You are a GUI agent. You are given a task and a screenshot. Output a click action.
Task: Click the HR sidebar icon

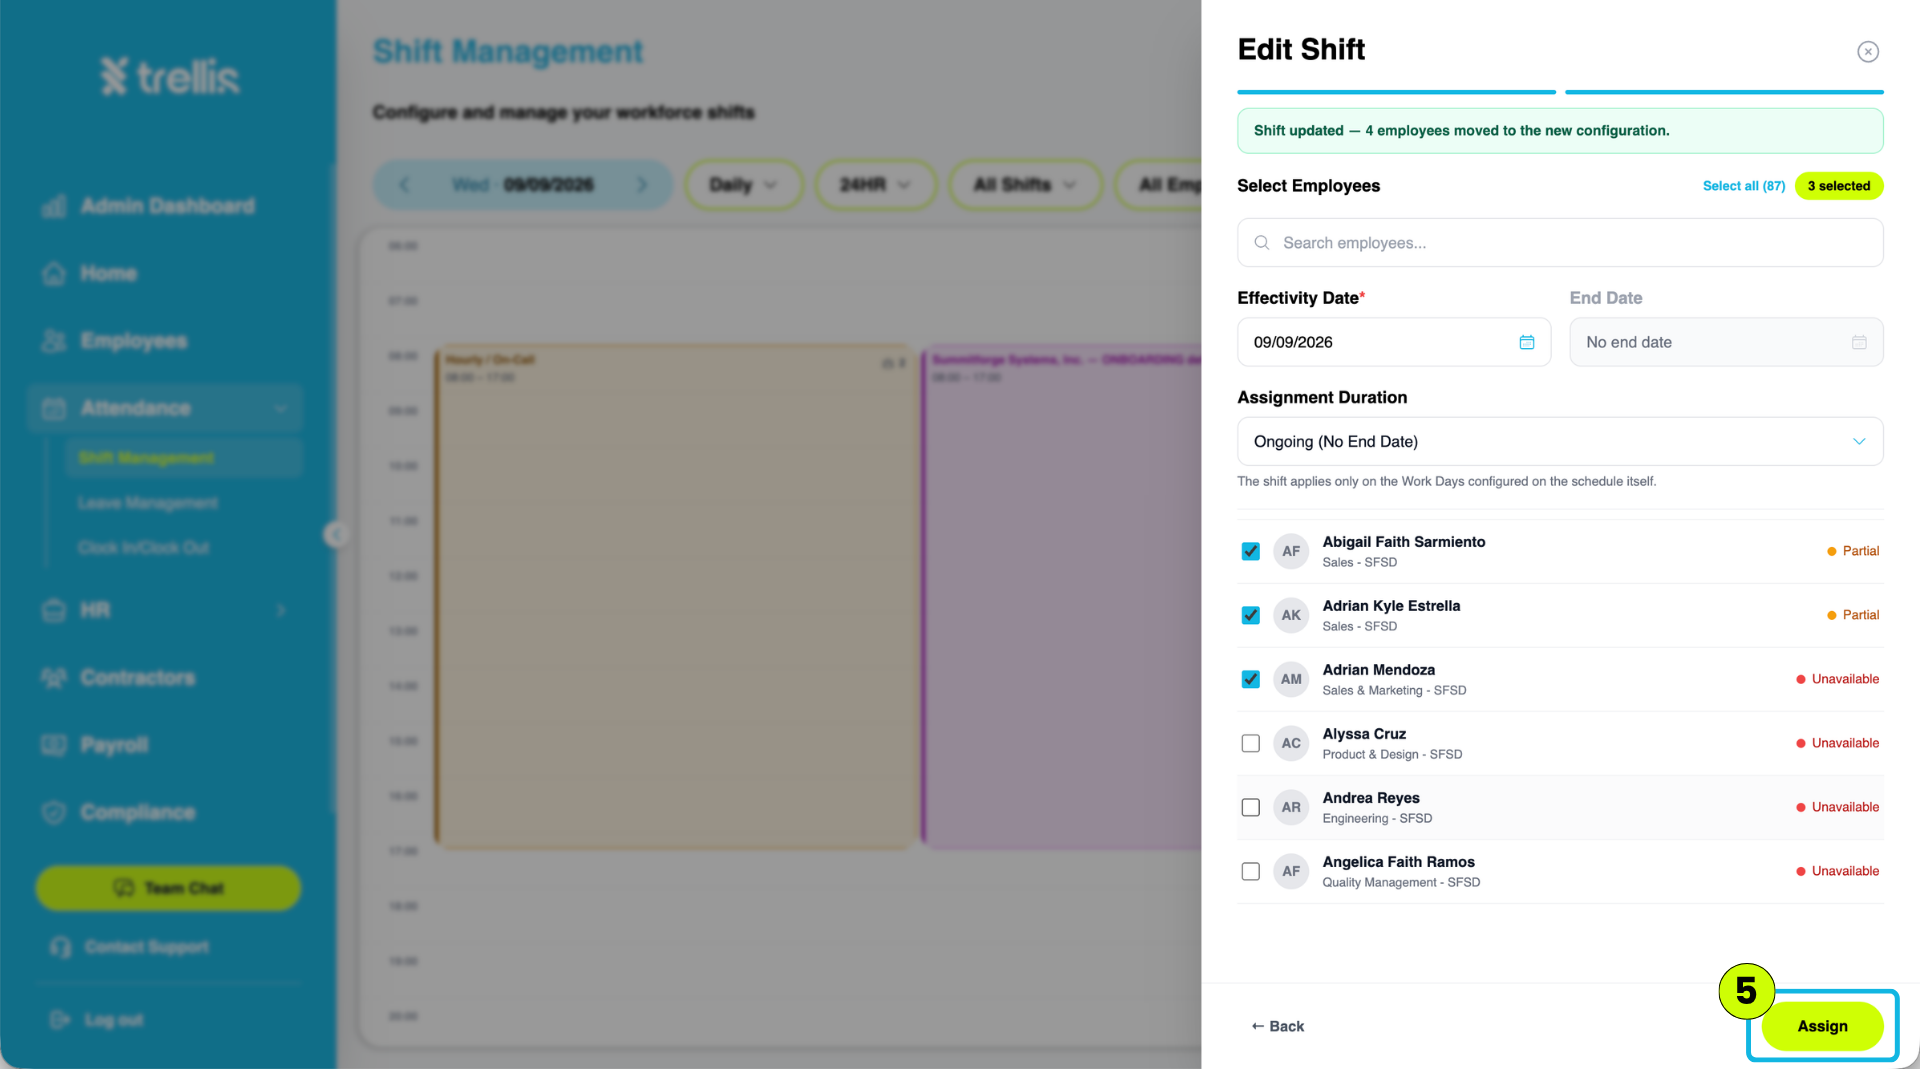click(x=54, y=610)
